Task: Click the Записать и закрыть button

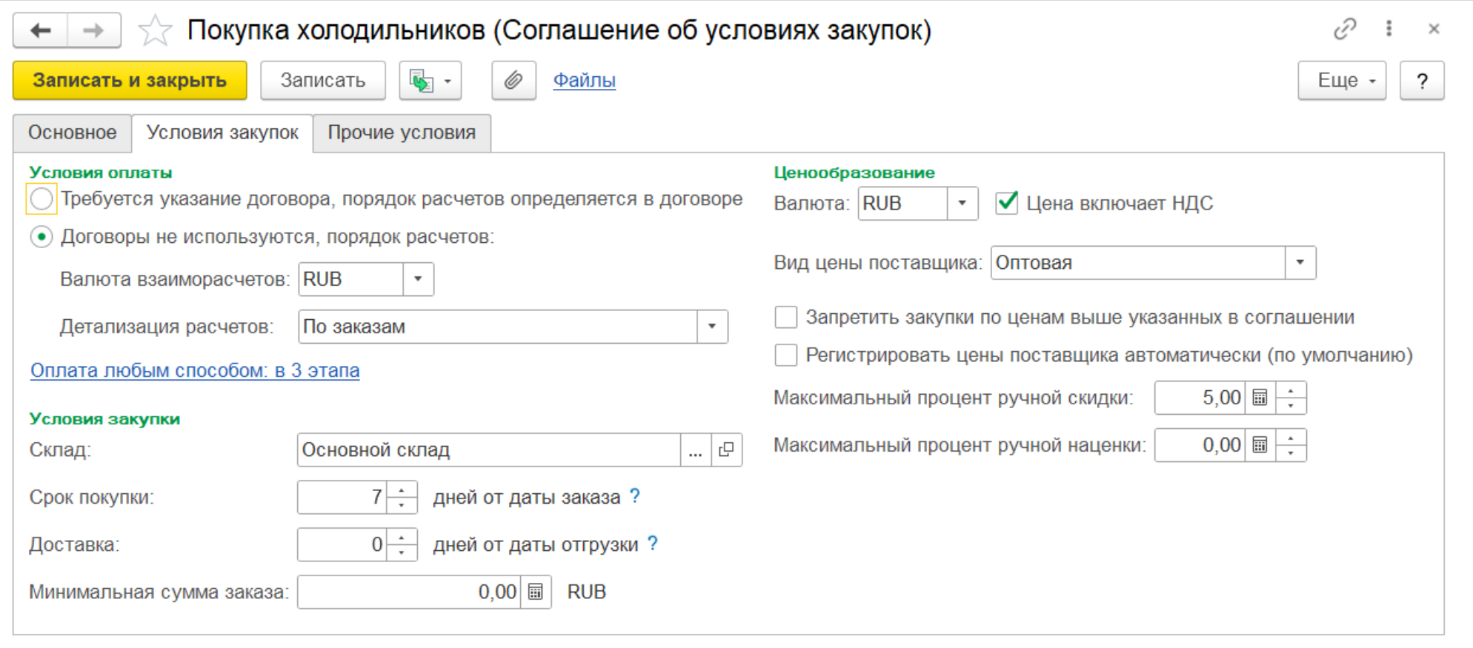Action: (x=129, y=81)
